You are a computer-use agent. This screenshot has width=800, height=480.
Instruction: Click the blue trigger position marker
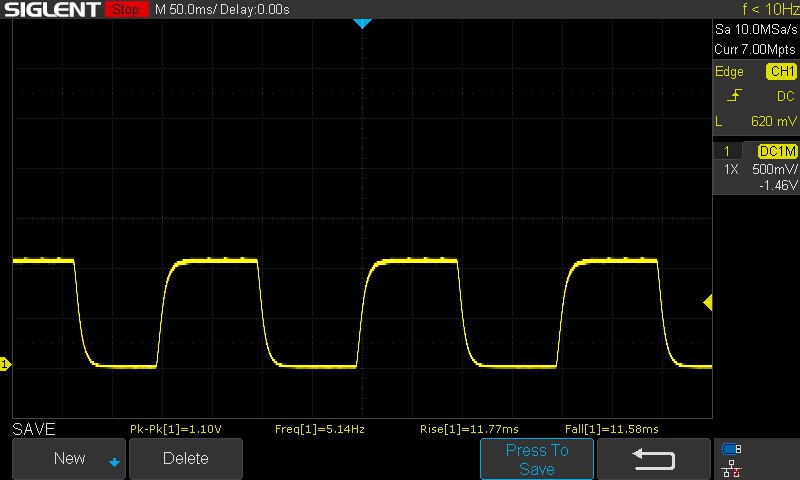[x=362, y=23]
